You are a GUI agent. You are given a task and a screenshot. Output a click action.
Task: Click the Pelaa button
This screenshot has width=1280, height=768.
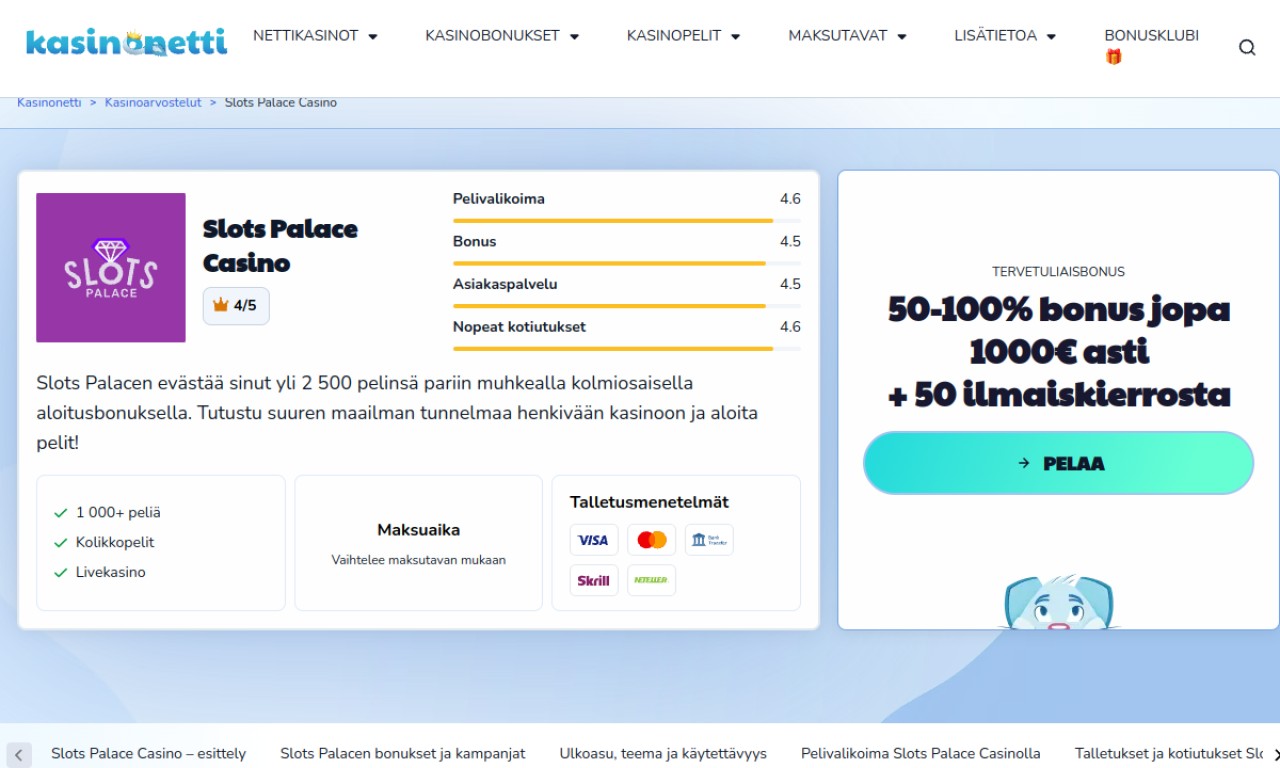click(1058, 463)
